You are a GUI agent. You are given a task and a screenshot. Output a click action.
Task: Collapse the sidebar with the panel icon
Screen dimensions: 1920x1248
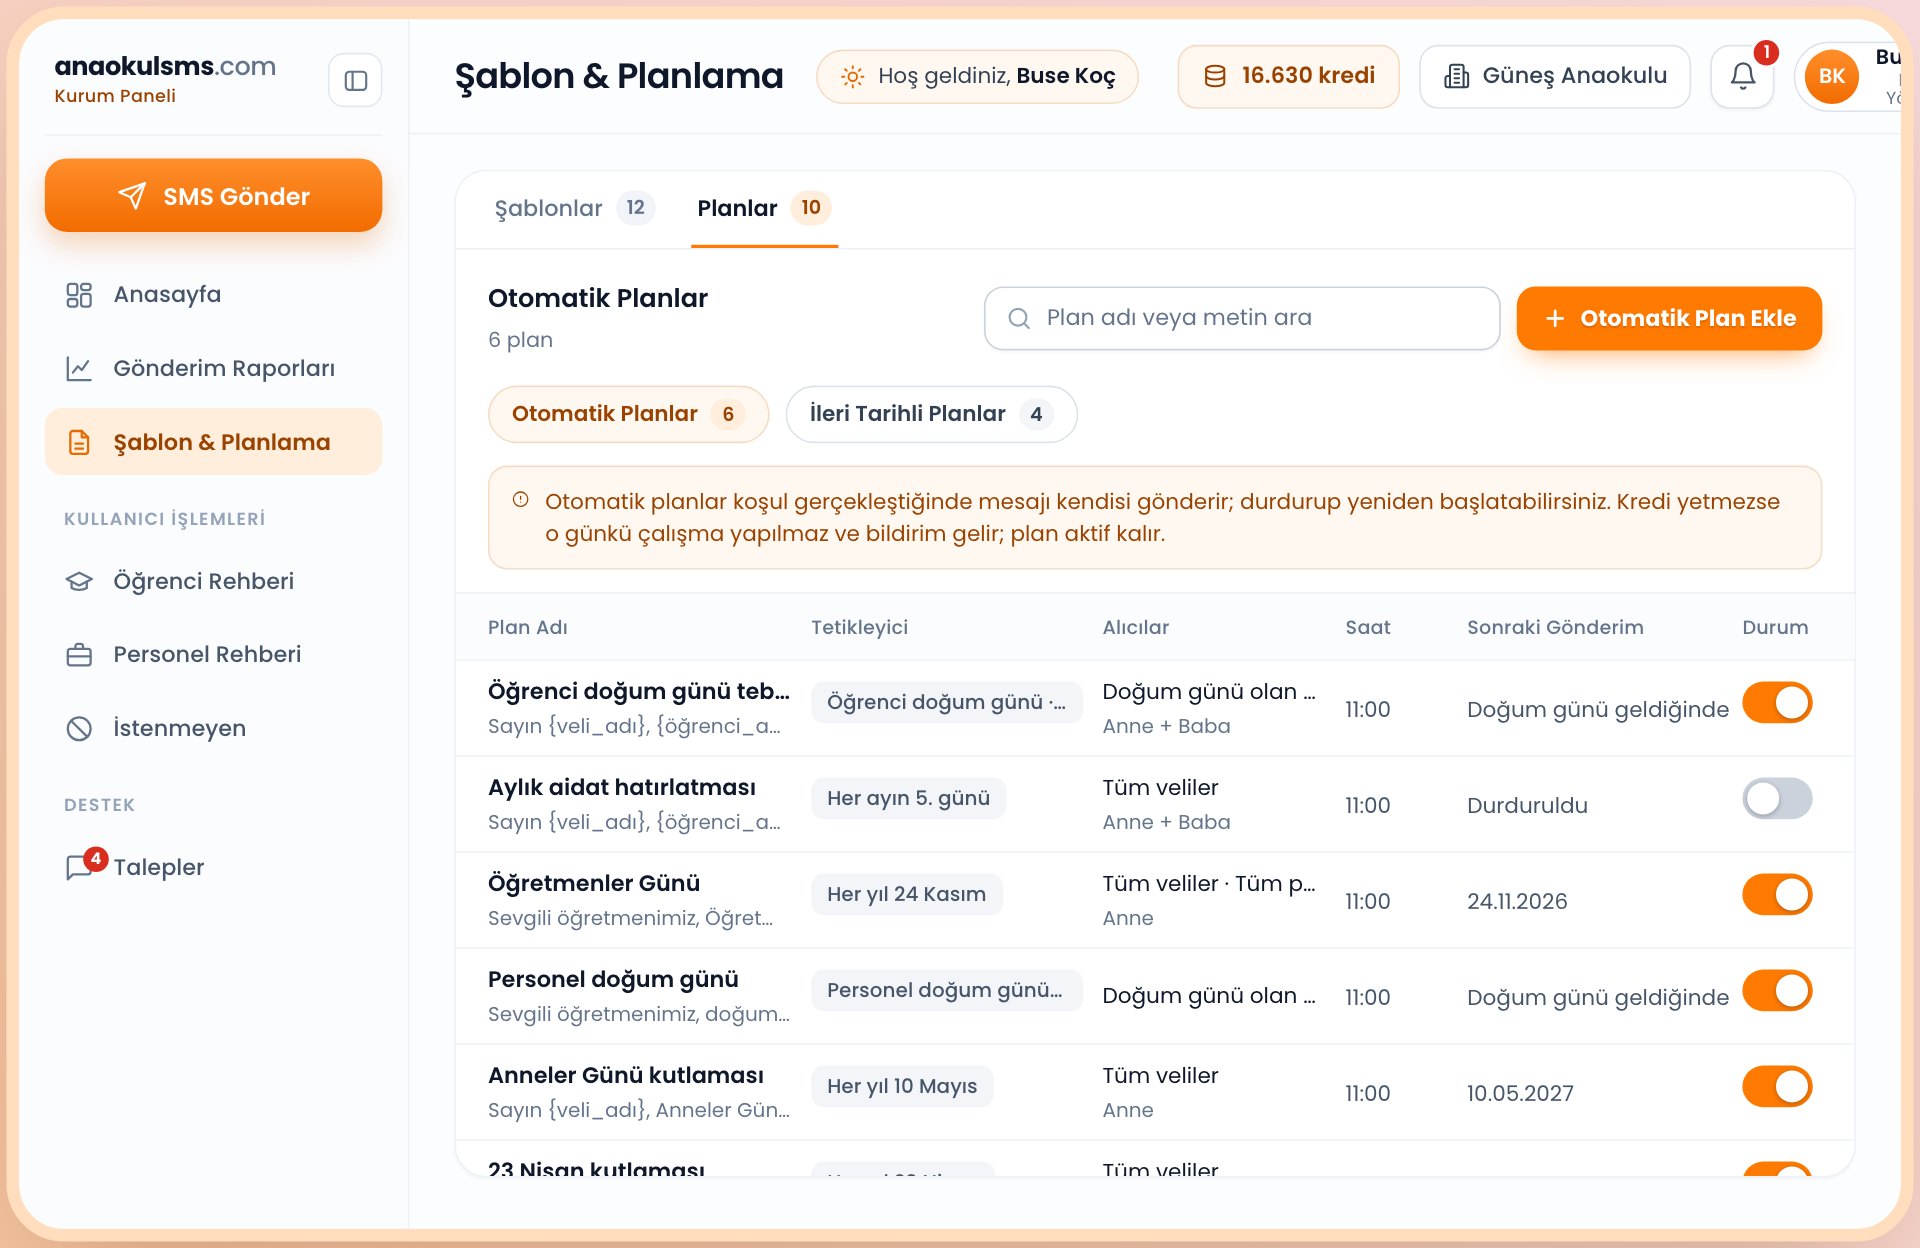pos(355,80)
